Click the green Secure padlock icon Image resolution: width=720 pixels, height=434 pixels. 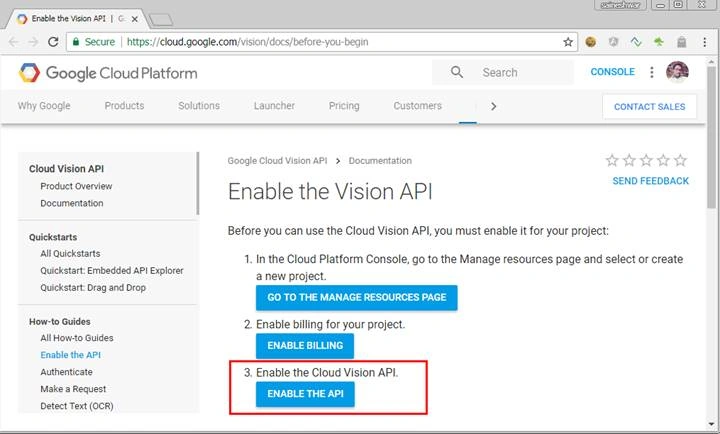click(76, 42)
